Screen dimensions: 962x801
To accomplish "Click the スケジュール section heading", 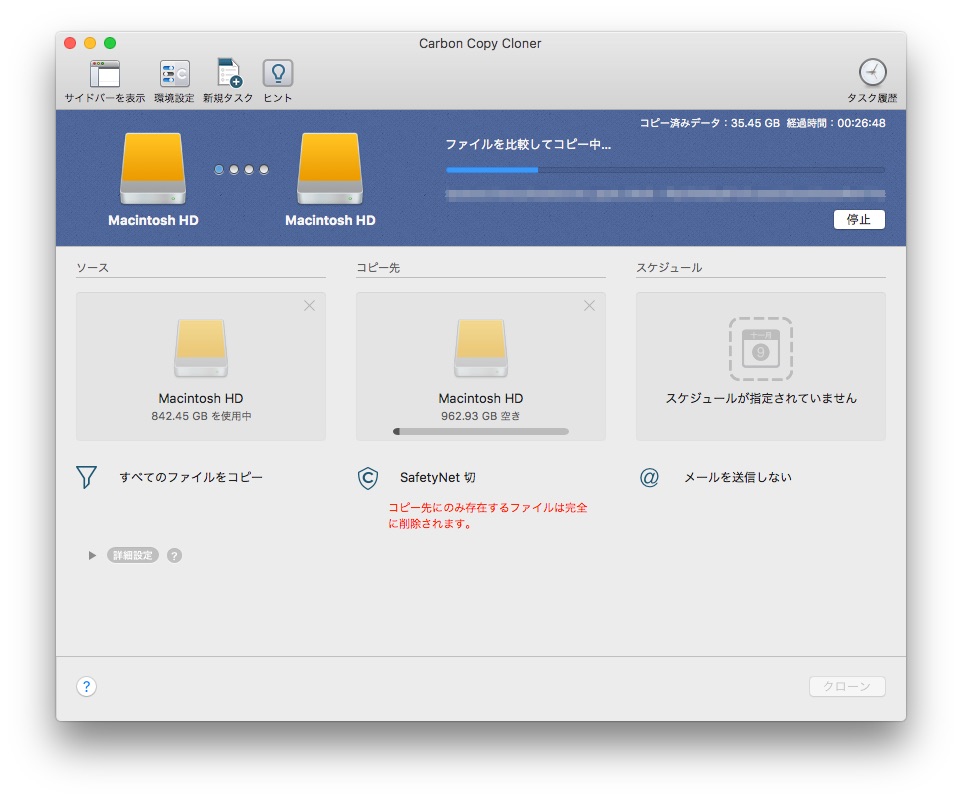I will click(x=669, y=267).
